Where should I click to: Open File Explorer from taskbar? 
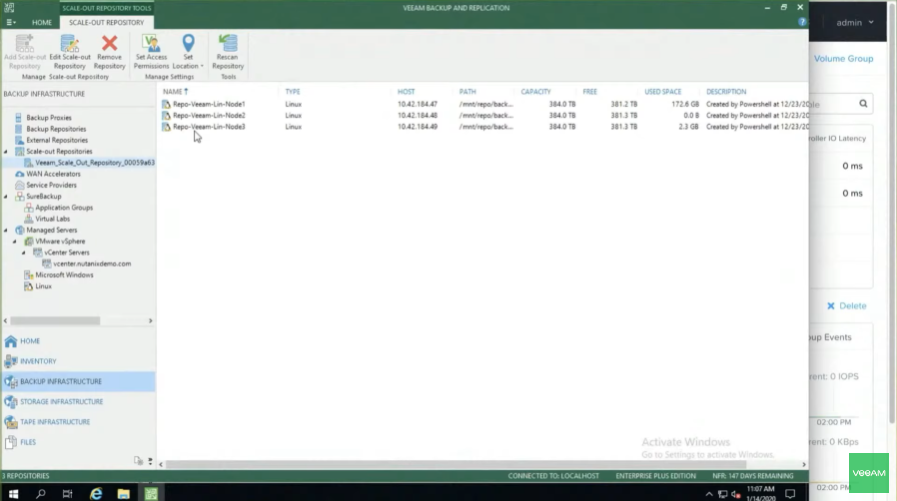click(124, 494)
